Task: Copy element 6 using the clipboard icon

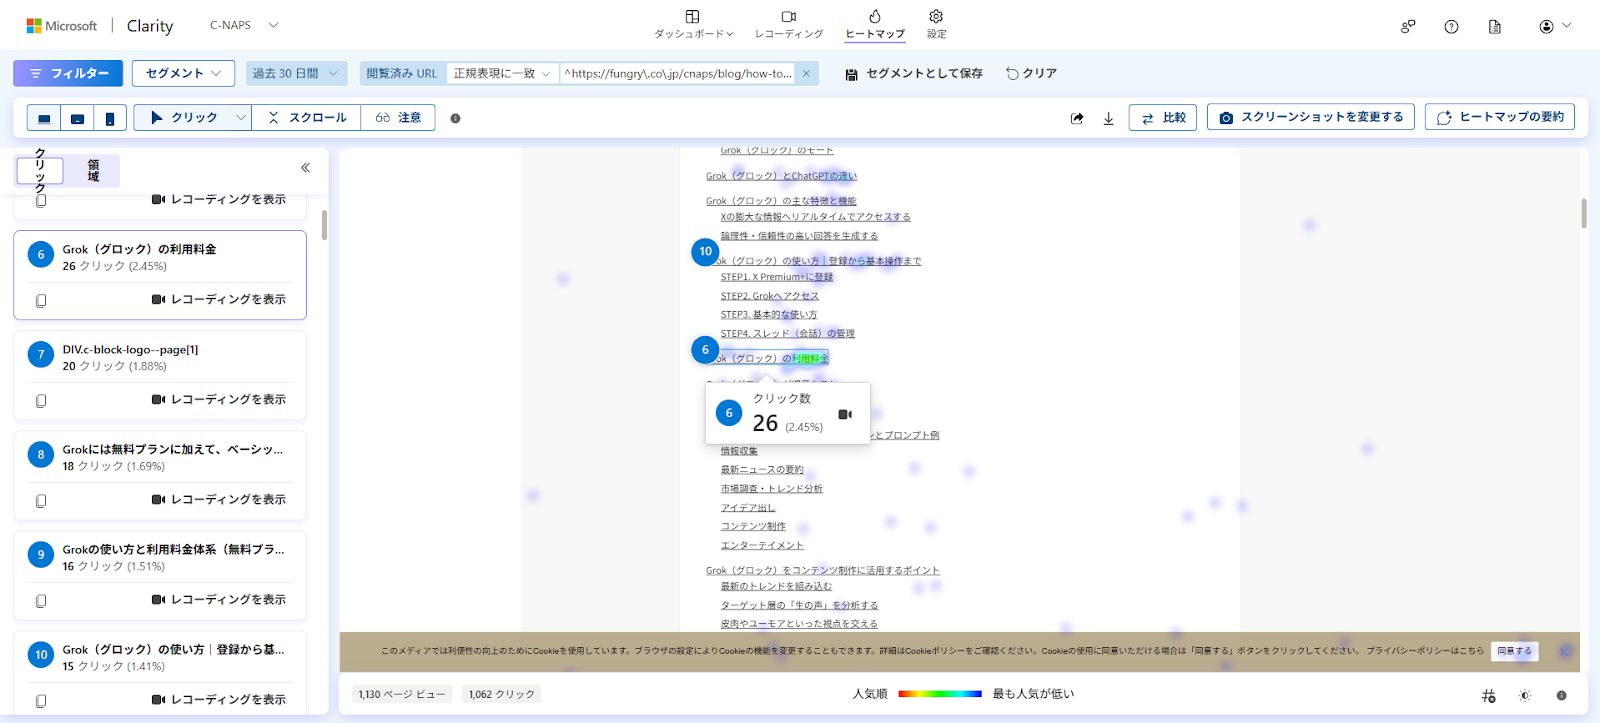Action: point(41,300)
